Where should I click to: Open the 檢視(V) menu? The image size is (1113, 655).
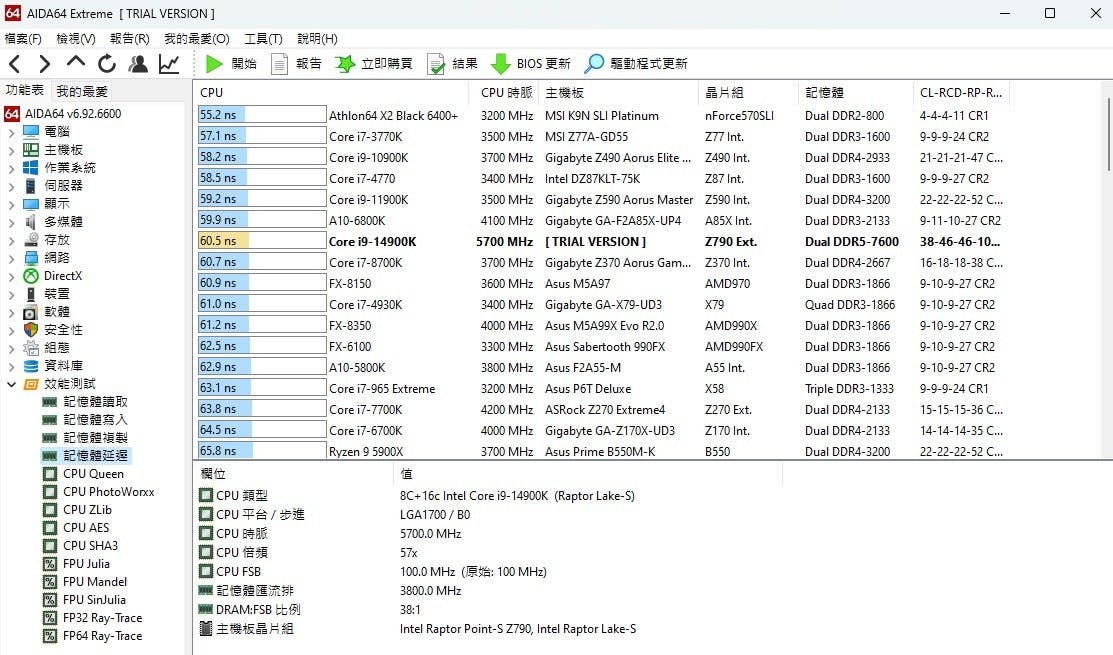point(76,38)
